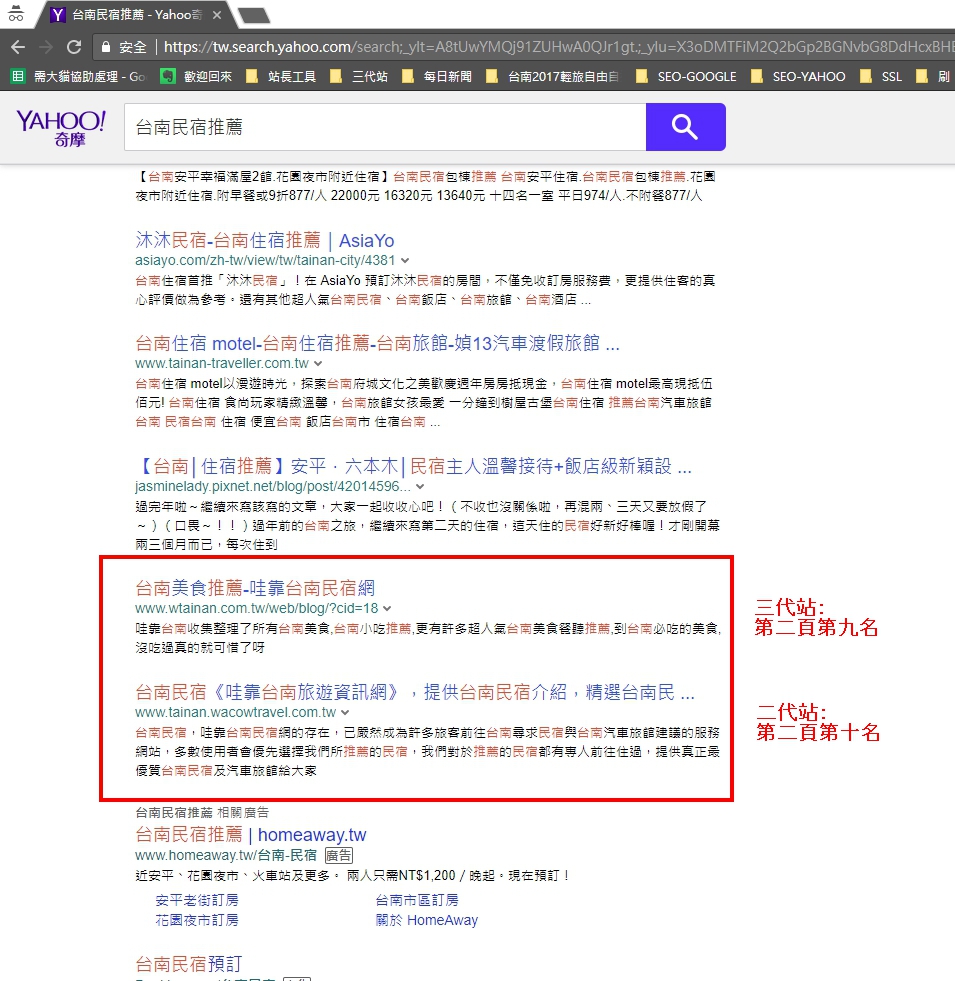Viewport: 955px width, 981px height.
Task: Close the Yahoo search results tab
Action: coord(217,14)
